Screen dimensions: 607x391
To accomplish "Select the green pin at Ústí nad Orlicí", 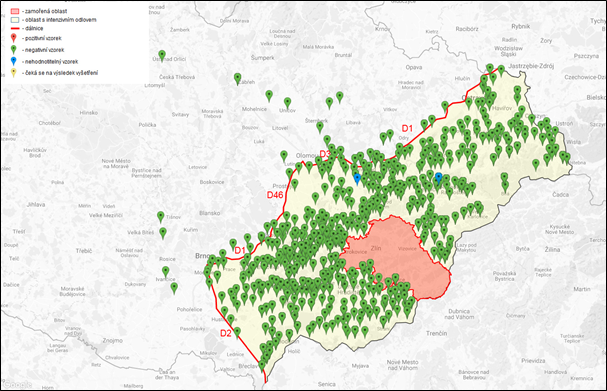I will (x=162, y=55).
